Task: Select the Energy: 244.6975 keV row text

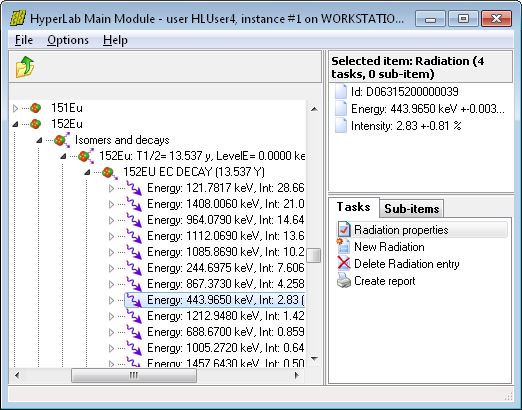Action: 226,268
